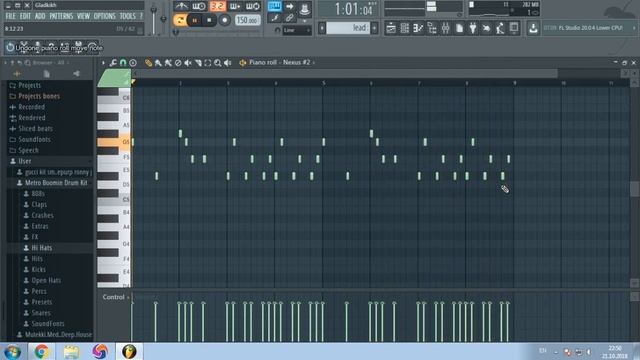Select the Delete tool in piano roll toolbar
Screen dimensions: 640x360
pos(178,62)
